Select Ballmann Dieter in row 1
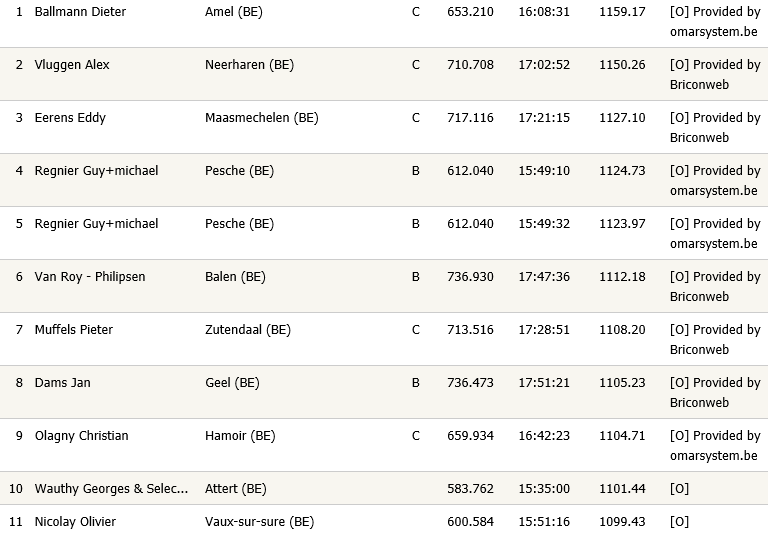This screenshot has height=535, width=769. pyautogui.click(x=80, y=11)
